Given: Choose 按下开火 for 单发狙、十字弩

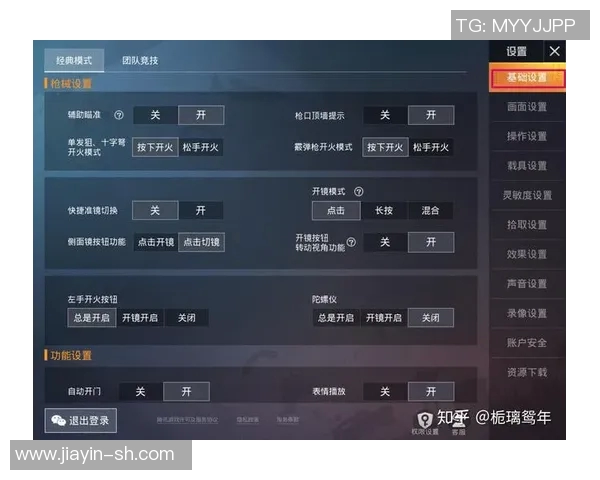Looking at the screenshot, I should 155,147.
